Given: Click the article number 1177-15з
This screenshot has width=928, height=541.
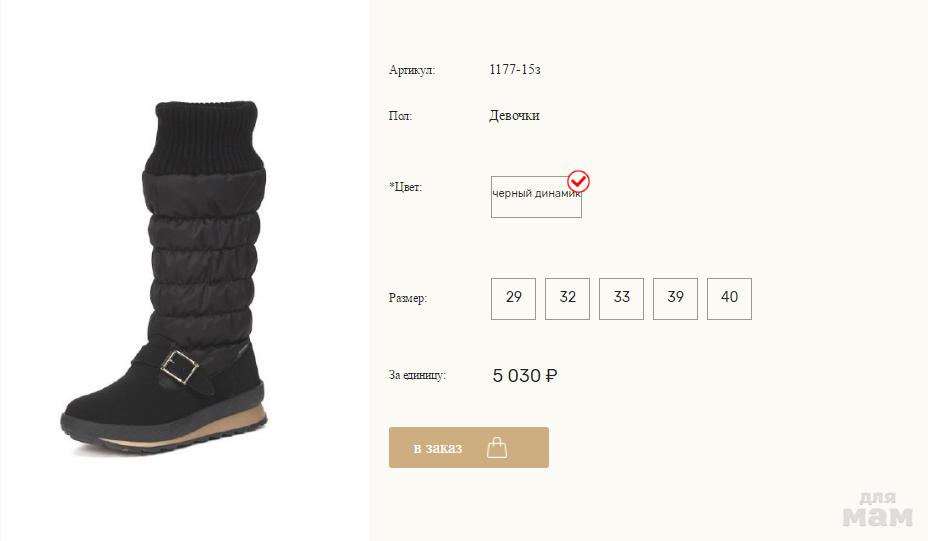Looking at the screenshot, I should (x=515, y=69).
